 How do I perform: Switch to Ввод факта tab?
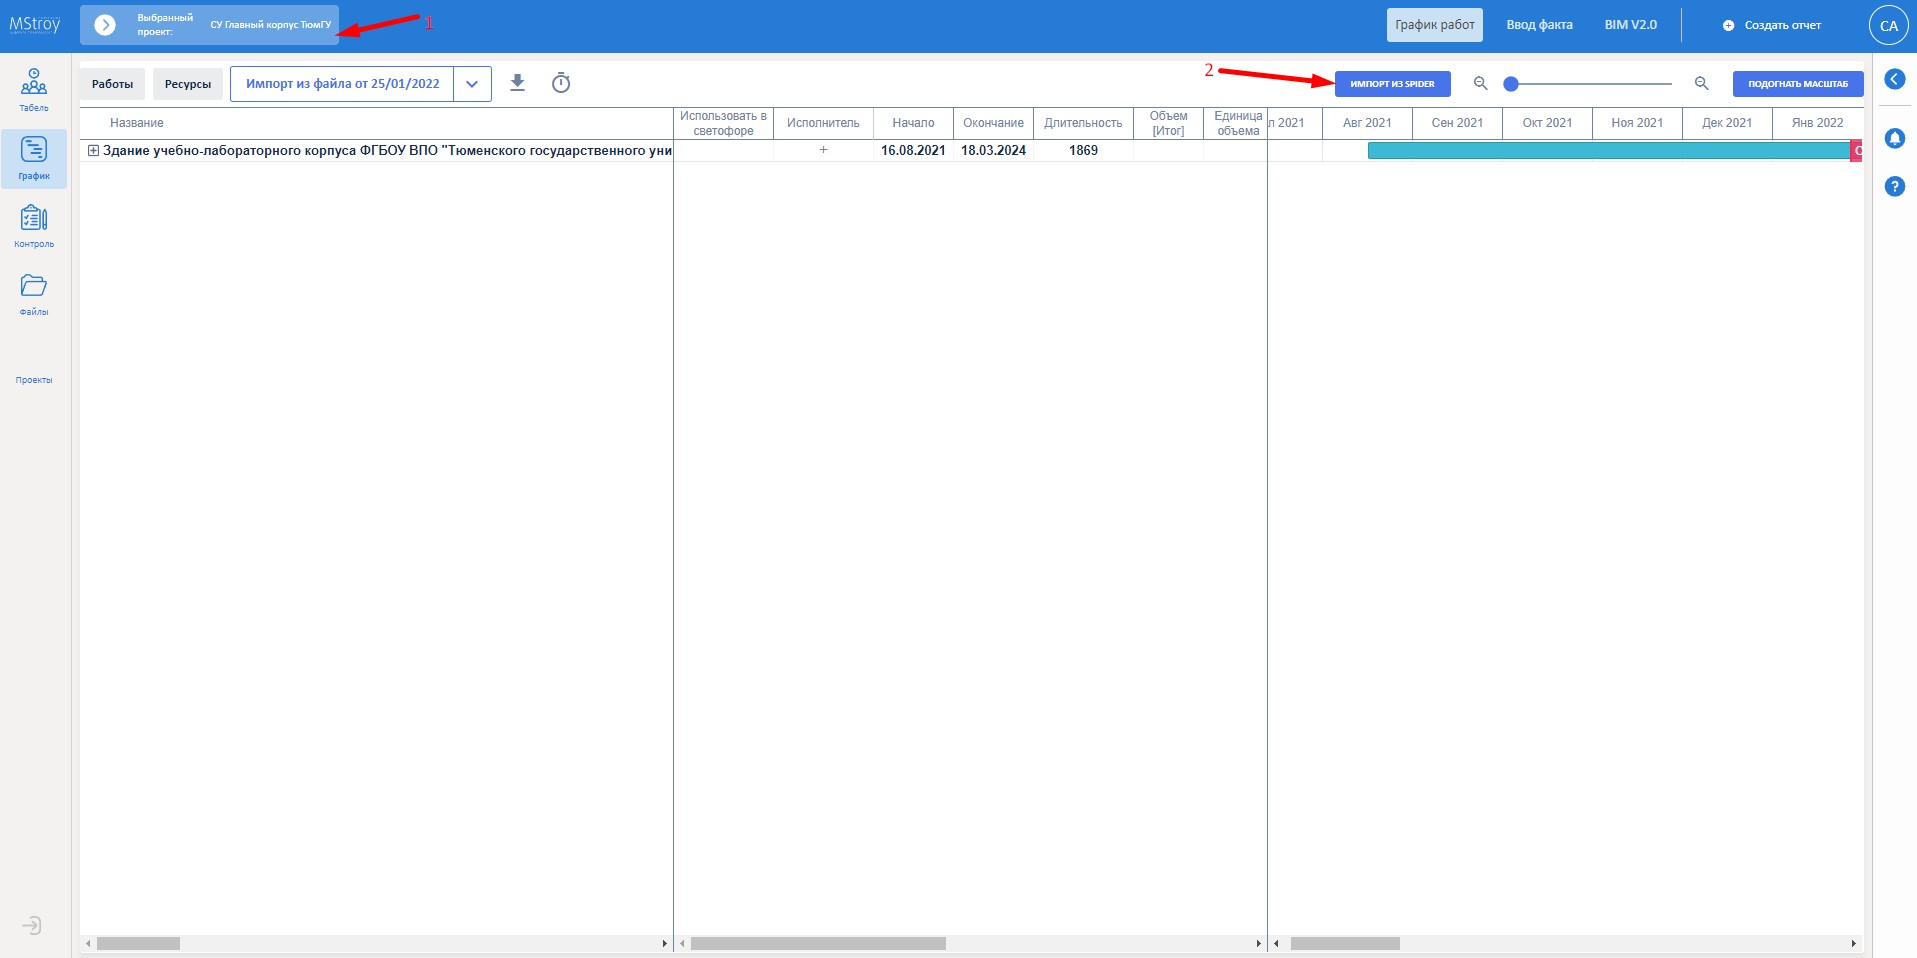(1539, 25)
